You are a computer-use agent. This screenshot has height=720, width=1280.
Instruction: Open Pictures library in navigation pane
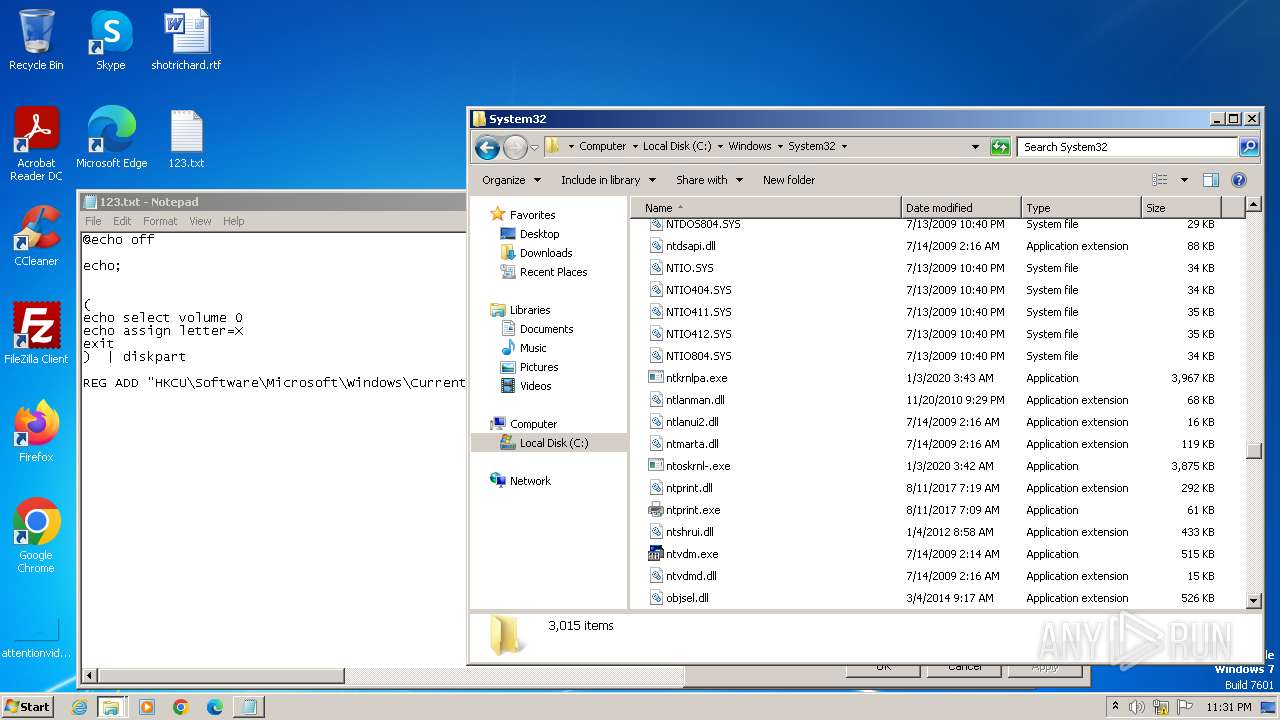click(x=539, y=367)
